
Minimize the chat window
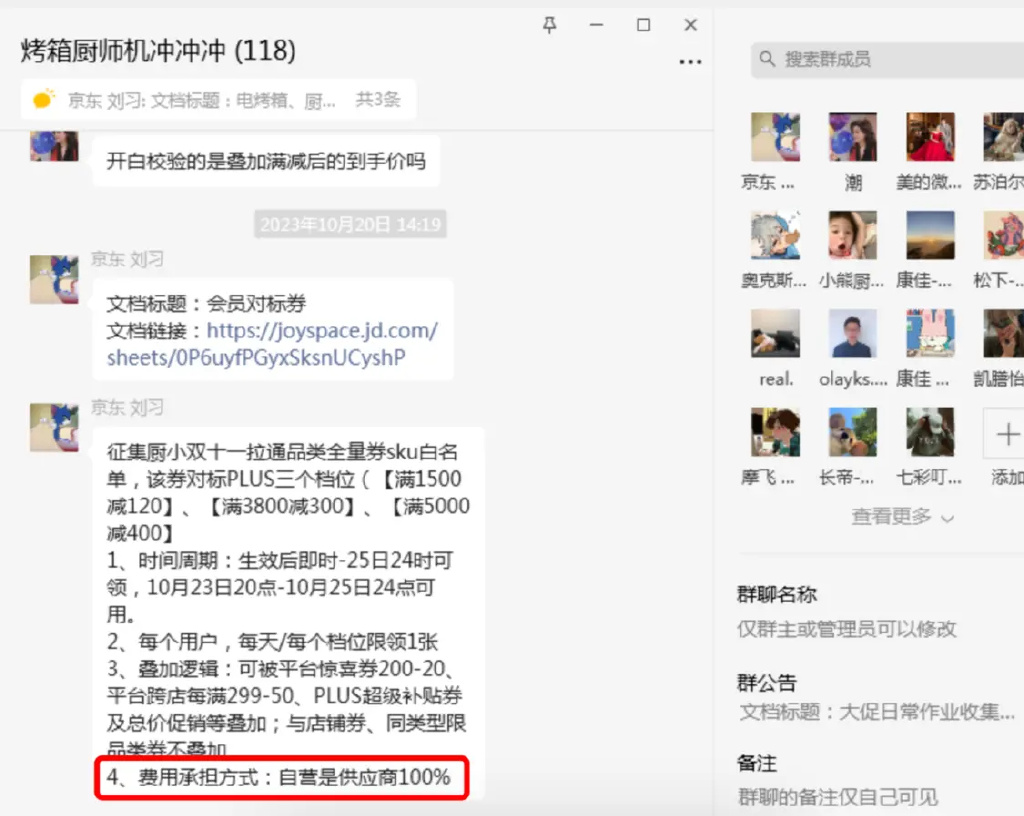tap(596, 25)
